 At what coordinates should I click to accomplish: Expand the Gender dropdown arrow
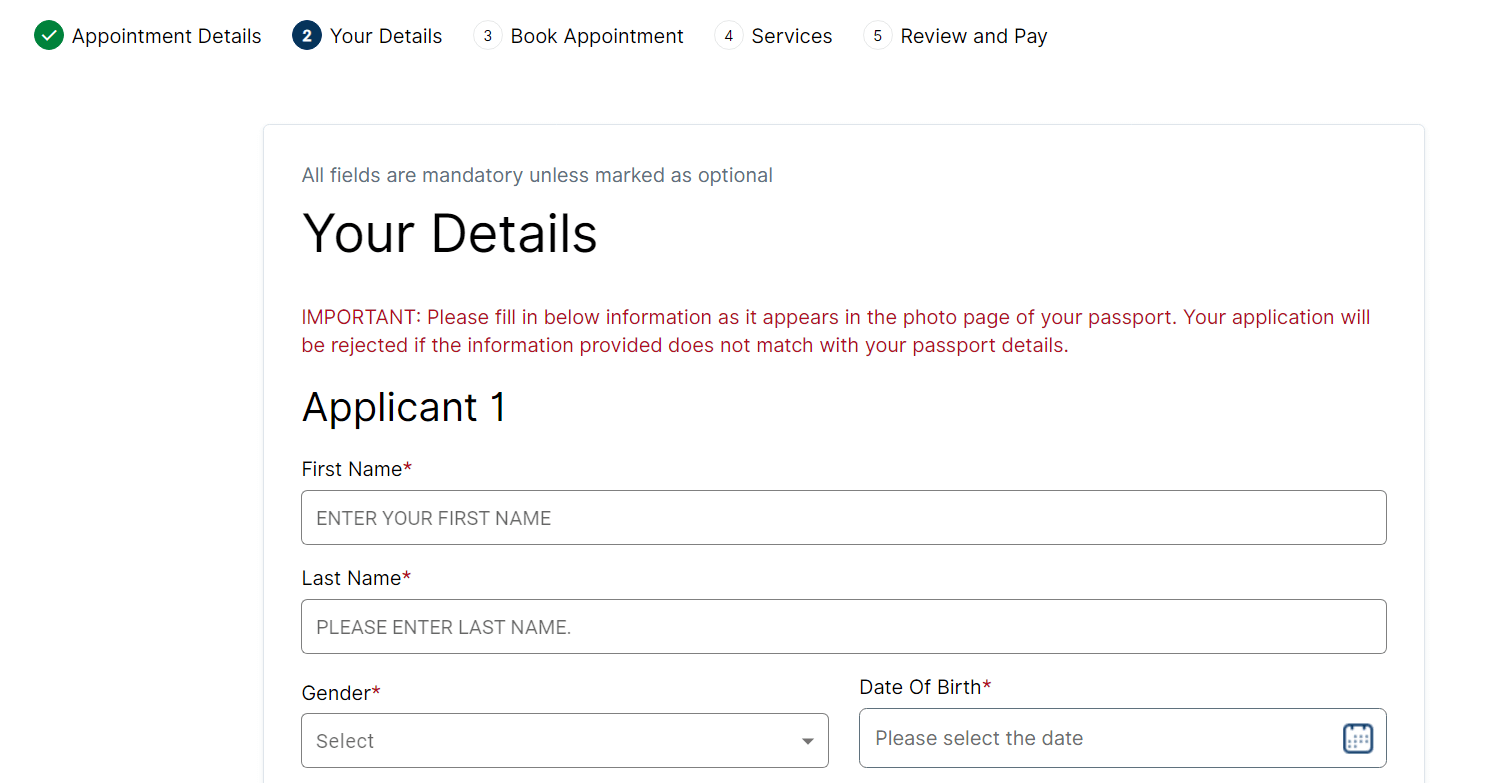point(807,741)
